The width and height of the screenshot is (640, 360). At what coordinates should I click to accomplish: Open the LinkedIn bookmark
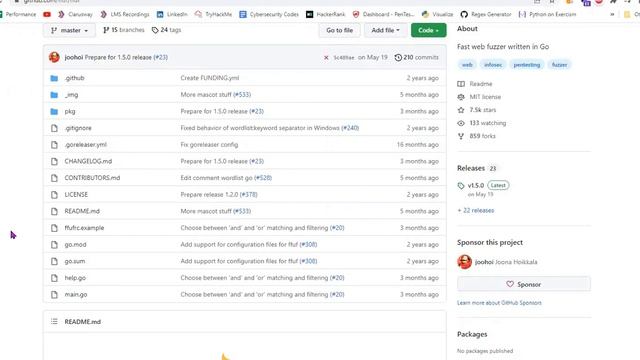click(x=172, y=14)
